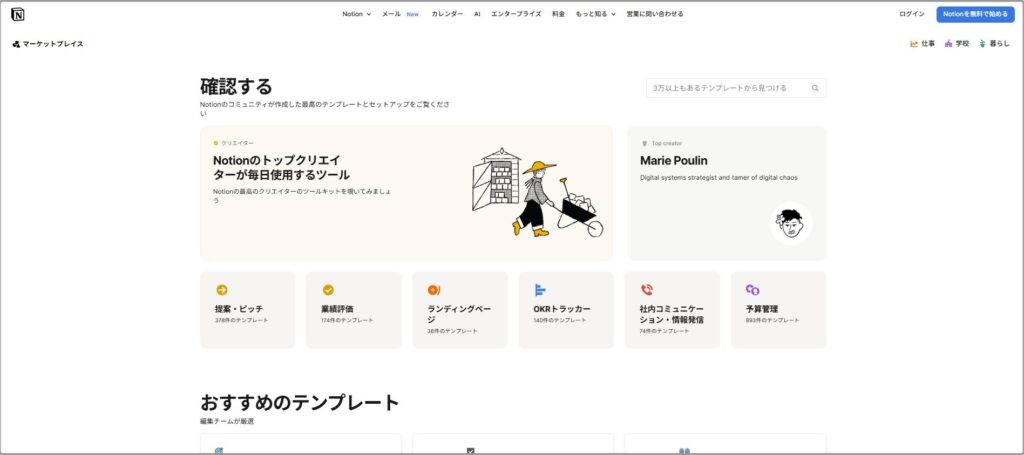The height and width of the screenshot is (455, 1024).
Task: Open the カレンダー menu item
Action: click(447, 14)
